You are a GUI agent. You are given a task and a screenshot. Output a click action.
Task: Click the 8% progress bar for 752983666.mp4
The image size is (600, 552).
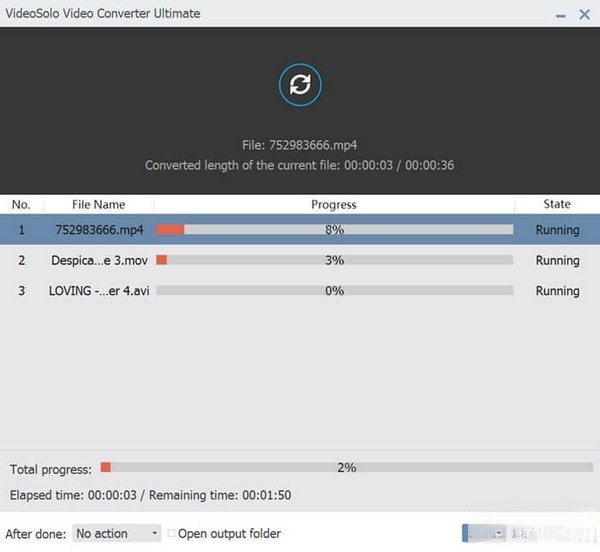pos(334,230)
